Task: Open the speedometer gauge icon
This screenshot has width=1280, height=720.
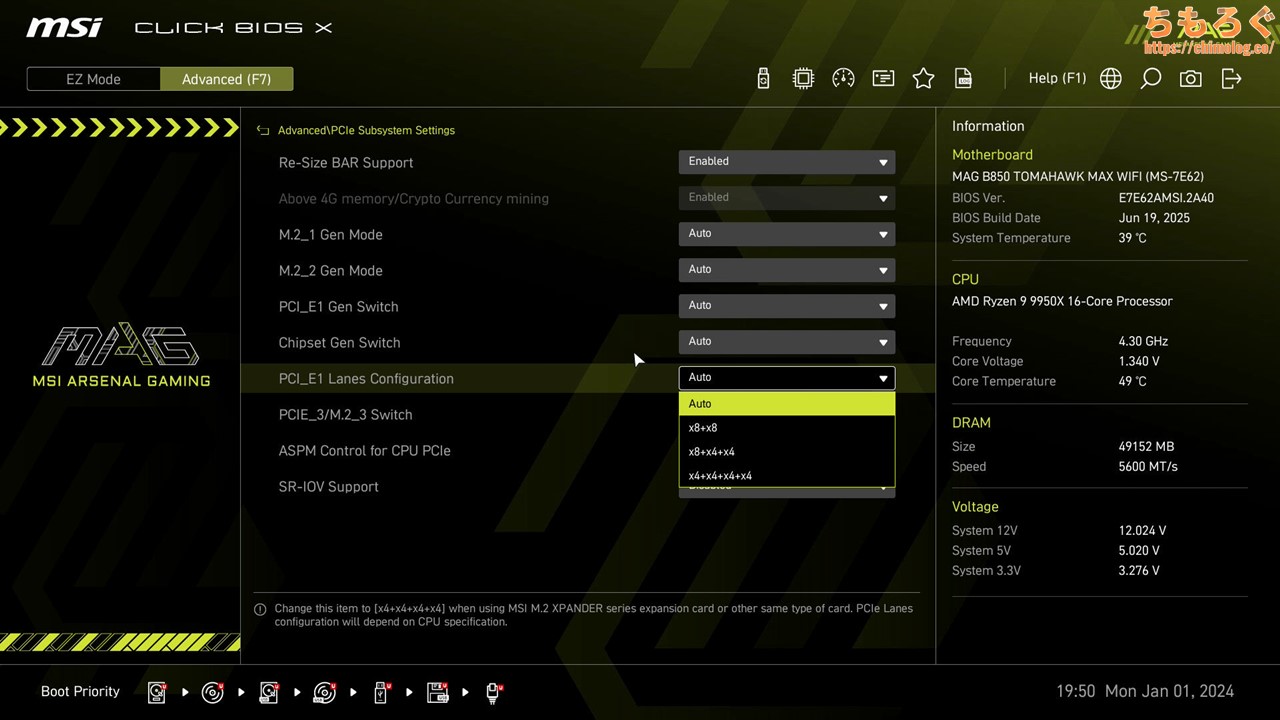Action: tap(843, 79)
